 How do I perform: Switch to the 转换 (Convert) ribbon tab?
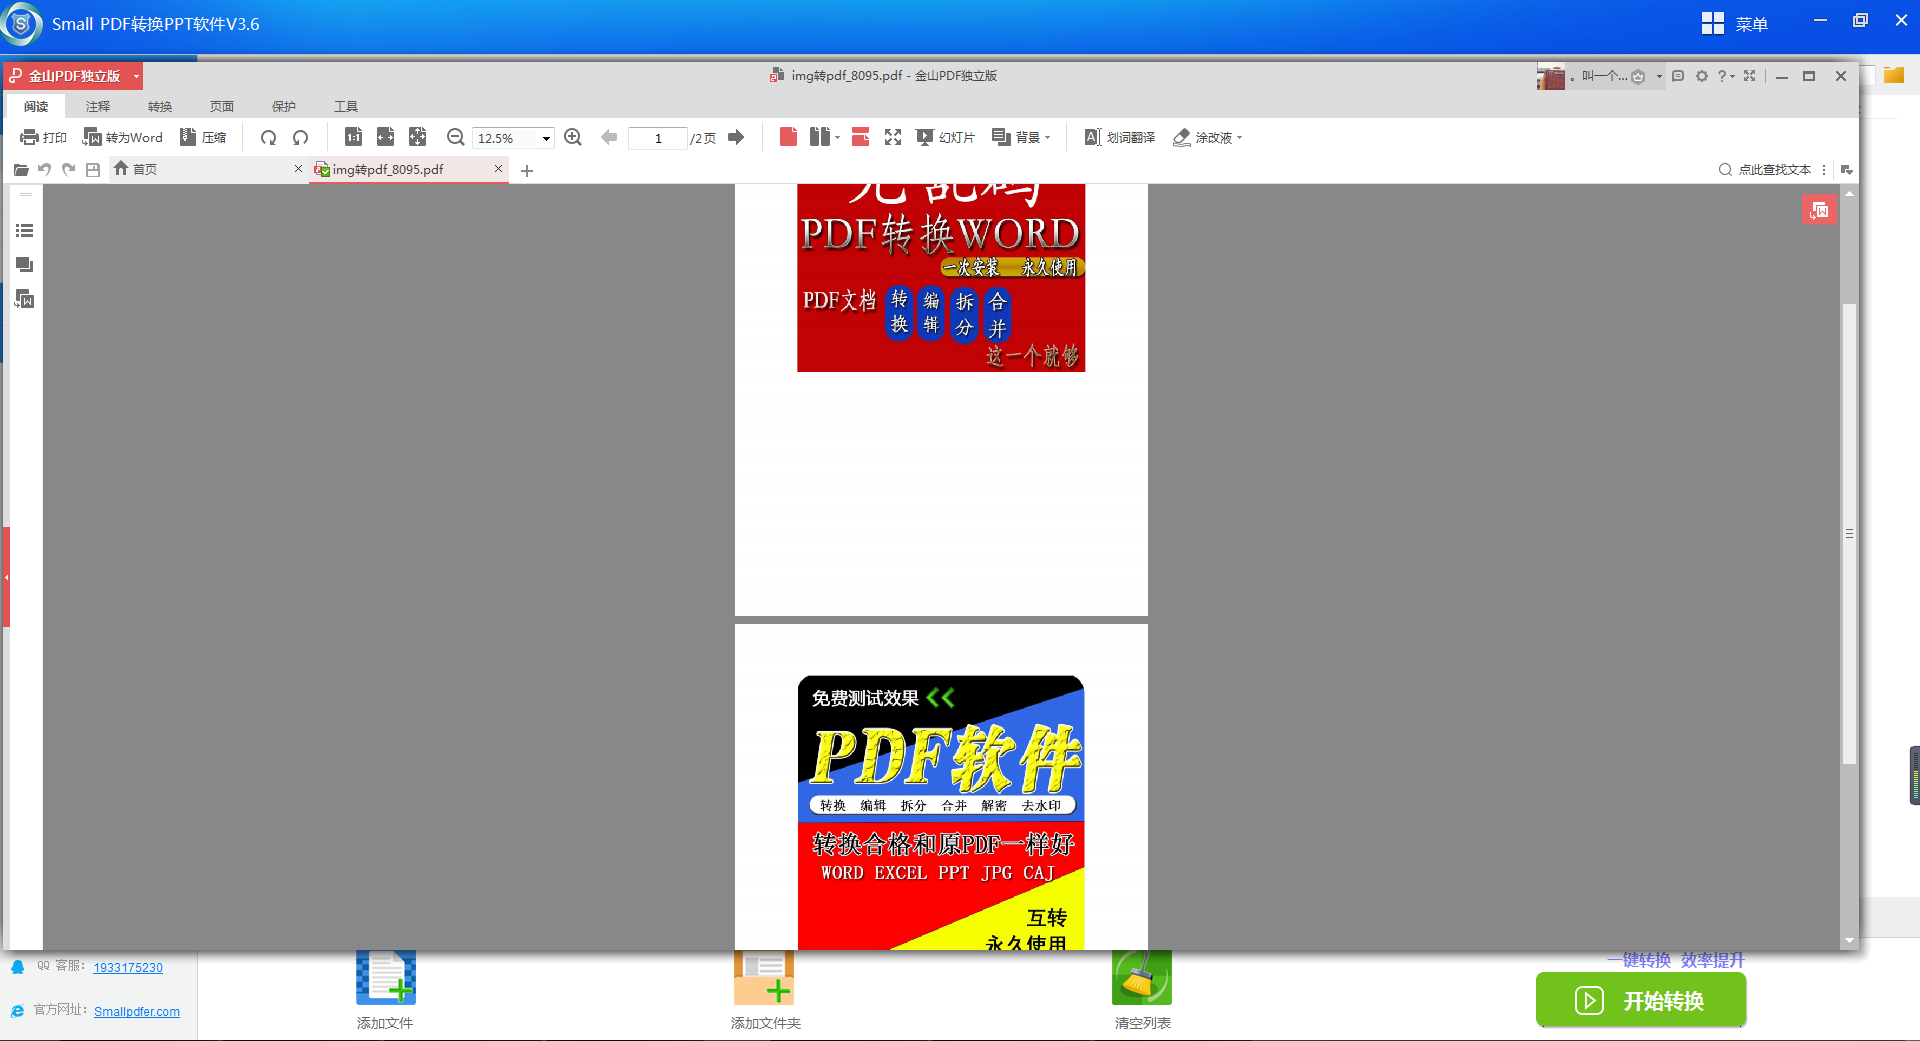click(x=160, y=106)
